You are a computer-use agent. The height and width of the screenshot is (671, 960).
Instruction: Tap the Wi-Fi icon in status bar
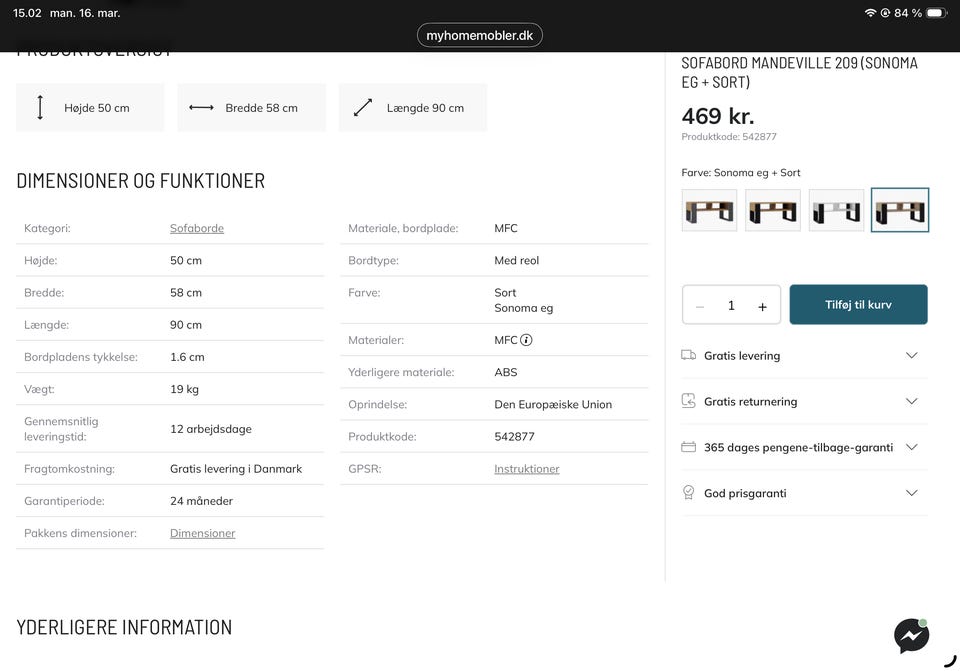(x=870, y=13)
